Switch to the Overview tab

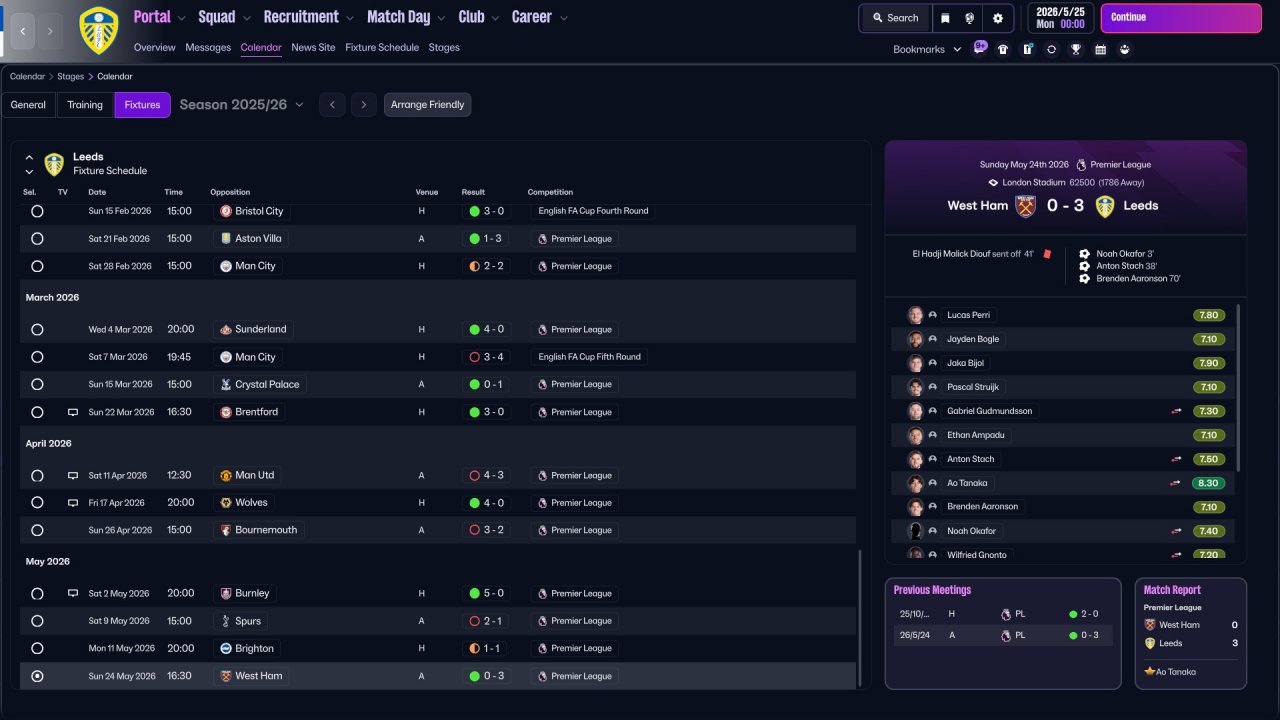pyautogui.click(x=154, y=47)
